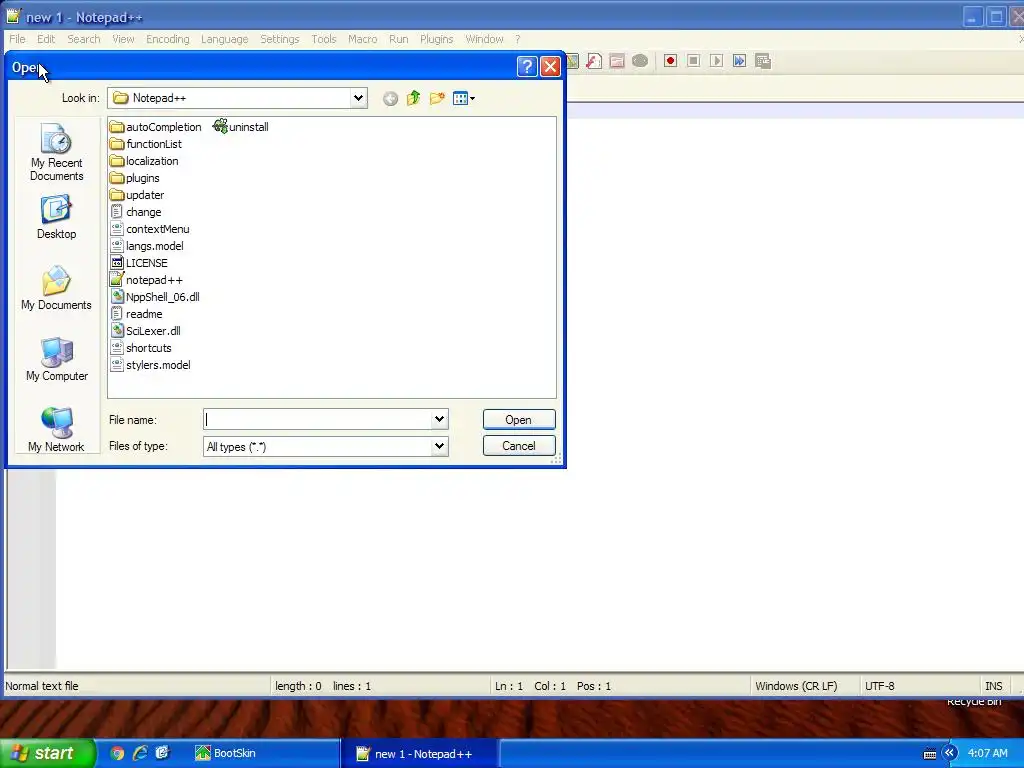Image resolution: width=1024 pixels, height=768 pixels.
Task: Expand hidden system tray icons arrow
Action: tap(949, 754)
